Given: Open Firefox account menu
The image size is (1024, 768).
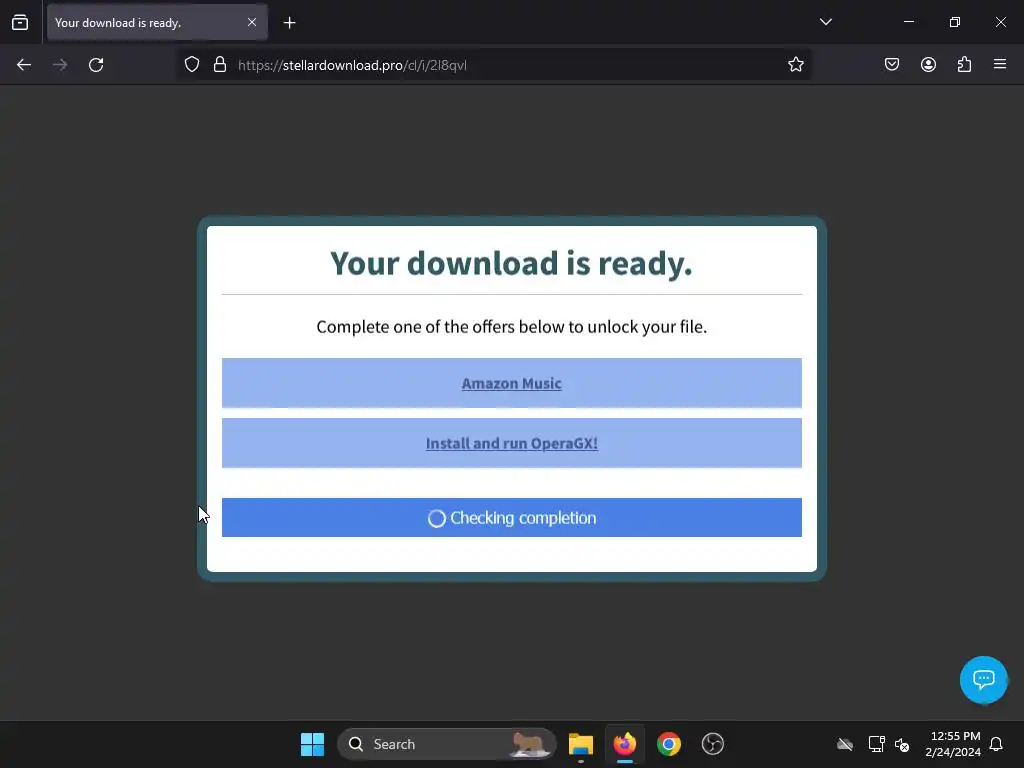Looking at the screenshot, I should (928, 64).
